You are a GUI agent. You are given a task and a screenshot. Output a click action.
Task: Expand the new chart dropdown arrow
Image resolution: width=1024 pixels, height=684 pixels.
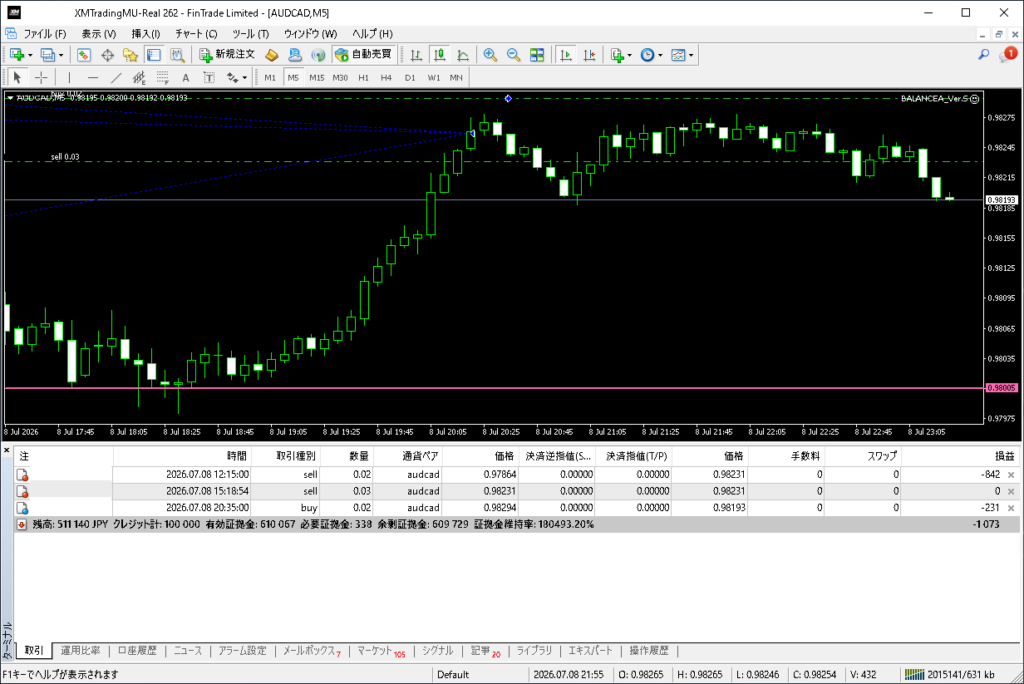pos(30,56)
